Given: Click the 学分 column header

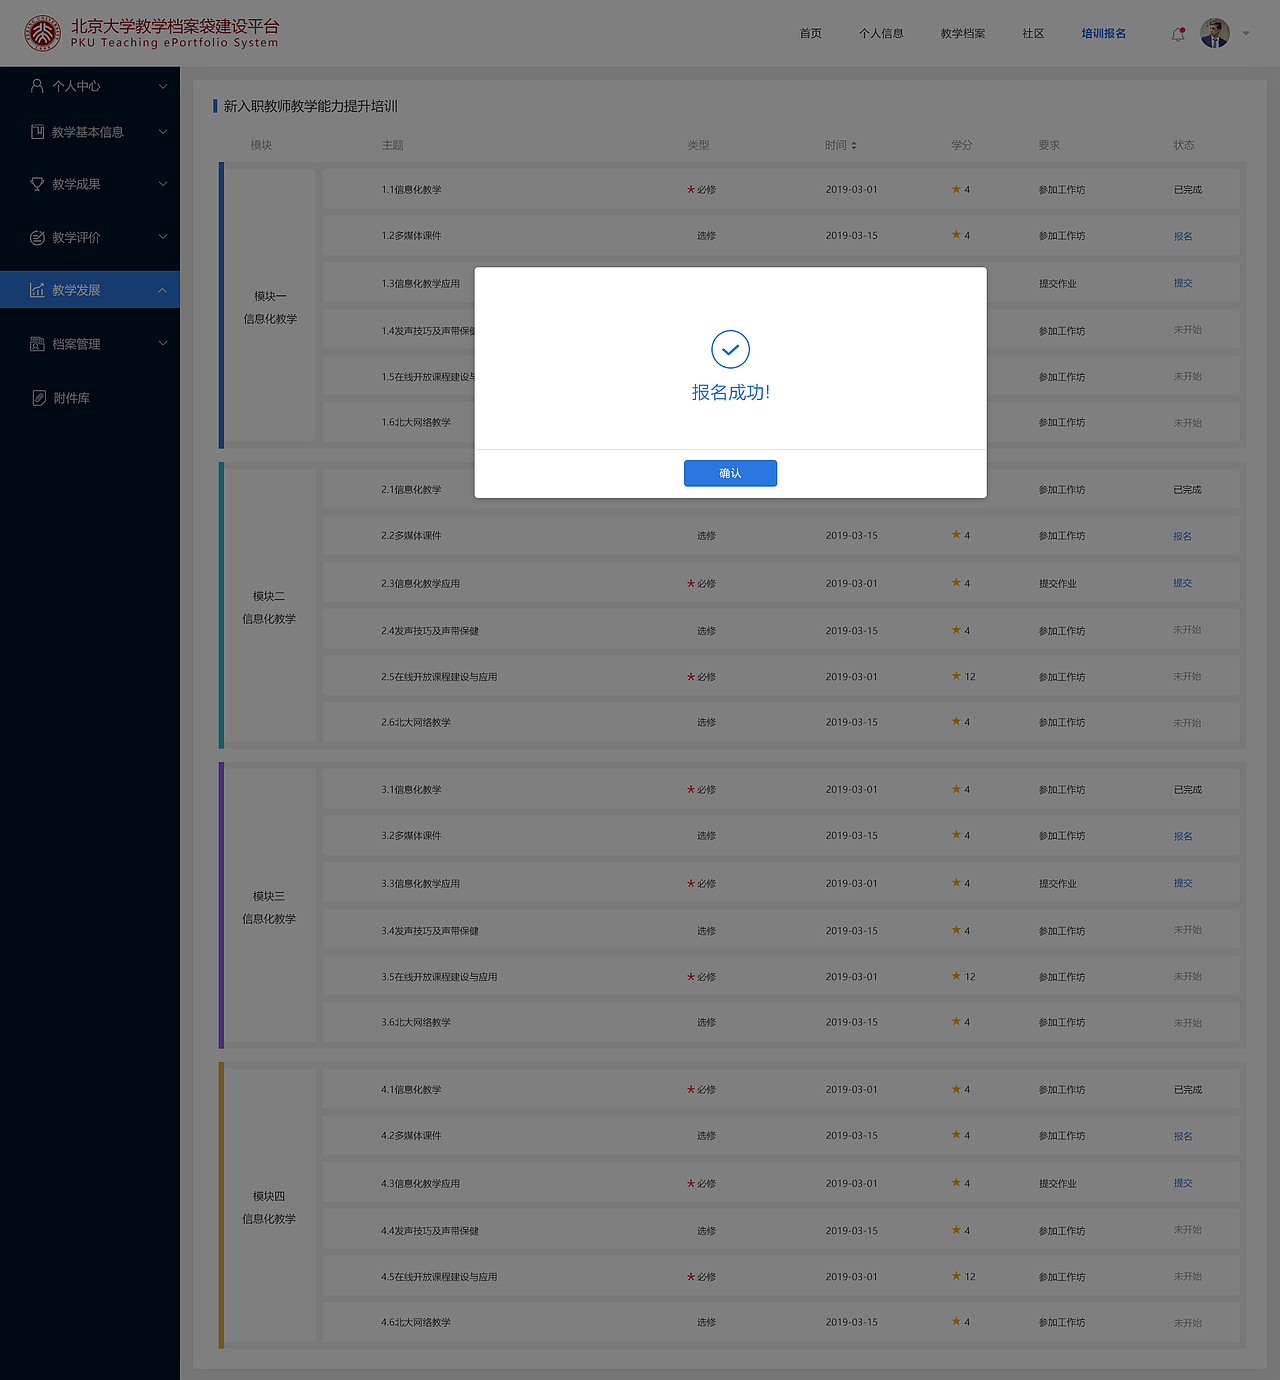Looking at the screenshot, I should [962, 145].
